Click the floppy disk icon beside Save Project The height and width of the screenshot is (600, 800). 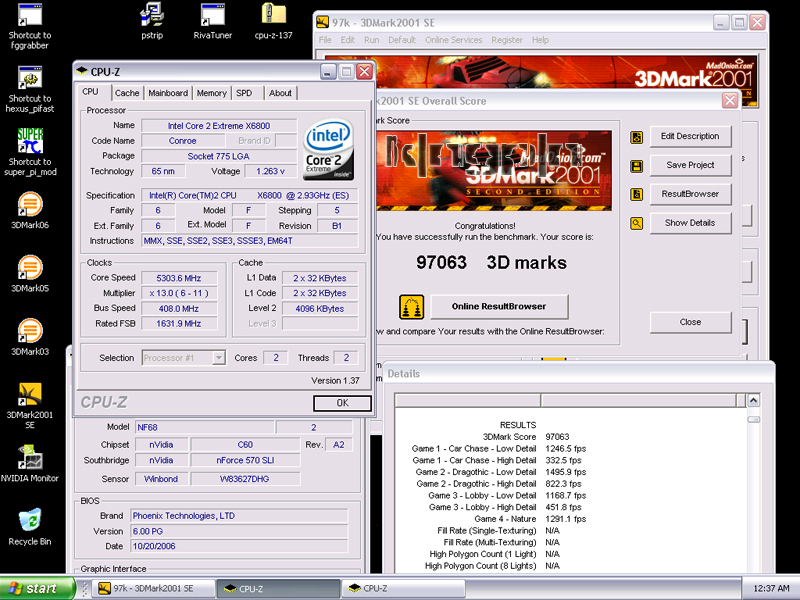pos(636,166)
